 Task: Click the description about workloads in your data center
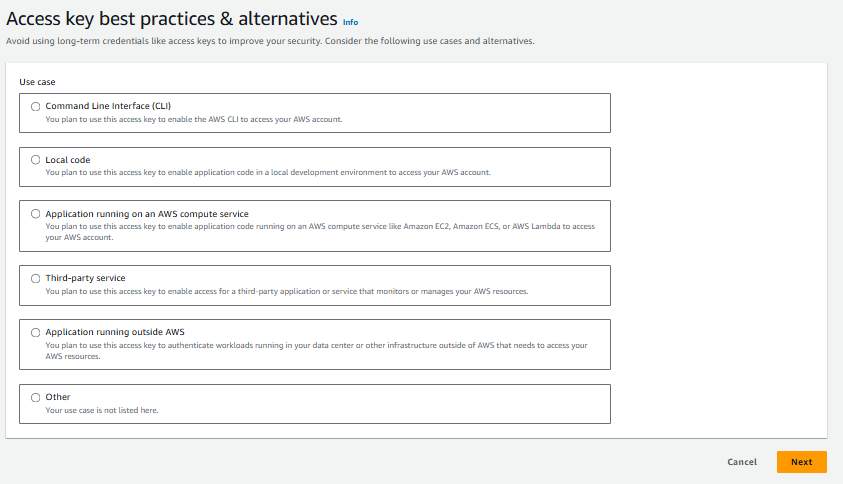coord(316,351)
